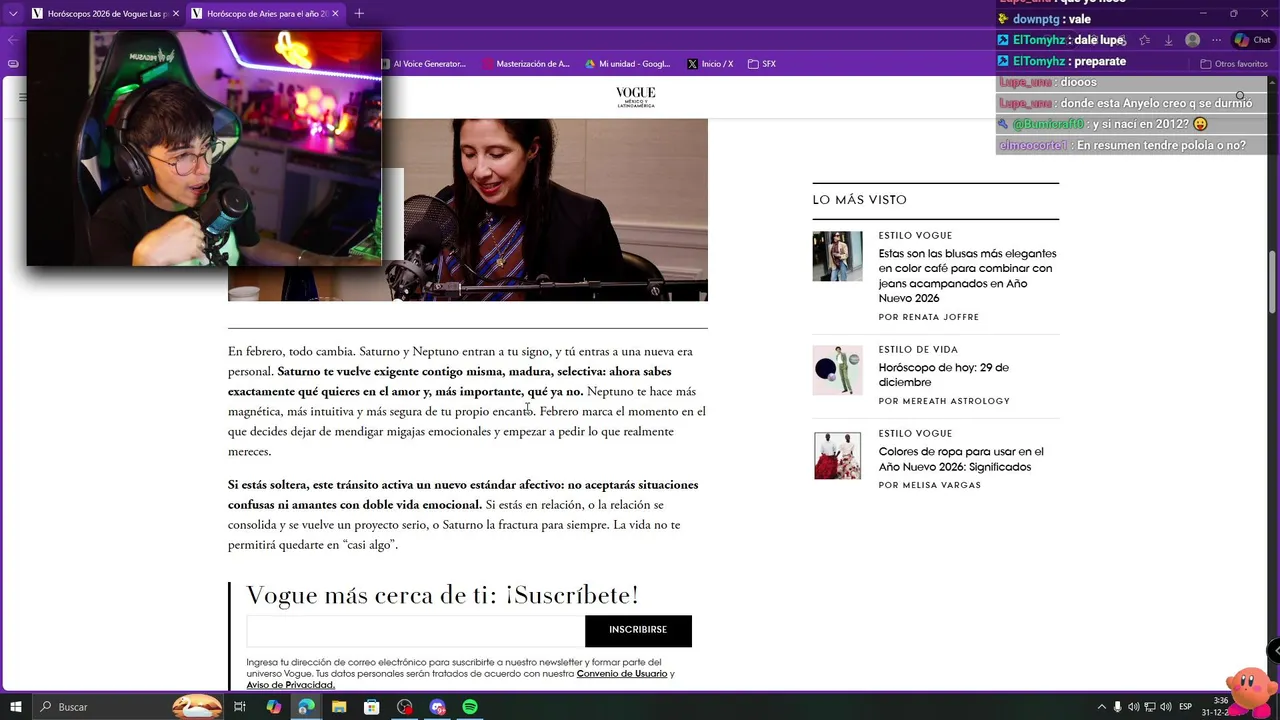Open Horóscopo de hoy: 29 de diciembre
Image resolution: width=1280 pixels, height=720 pixels.
point(943,375)
